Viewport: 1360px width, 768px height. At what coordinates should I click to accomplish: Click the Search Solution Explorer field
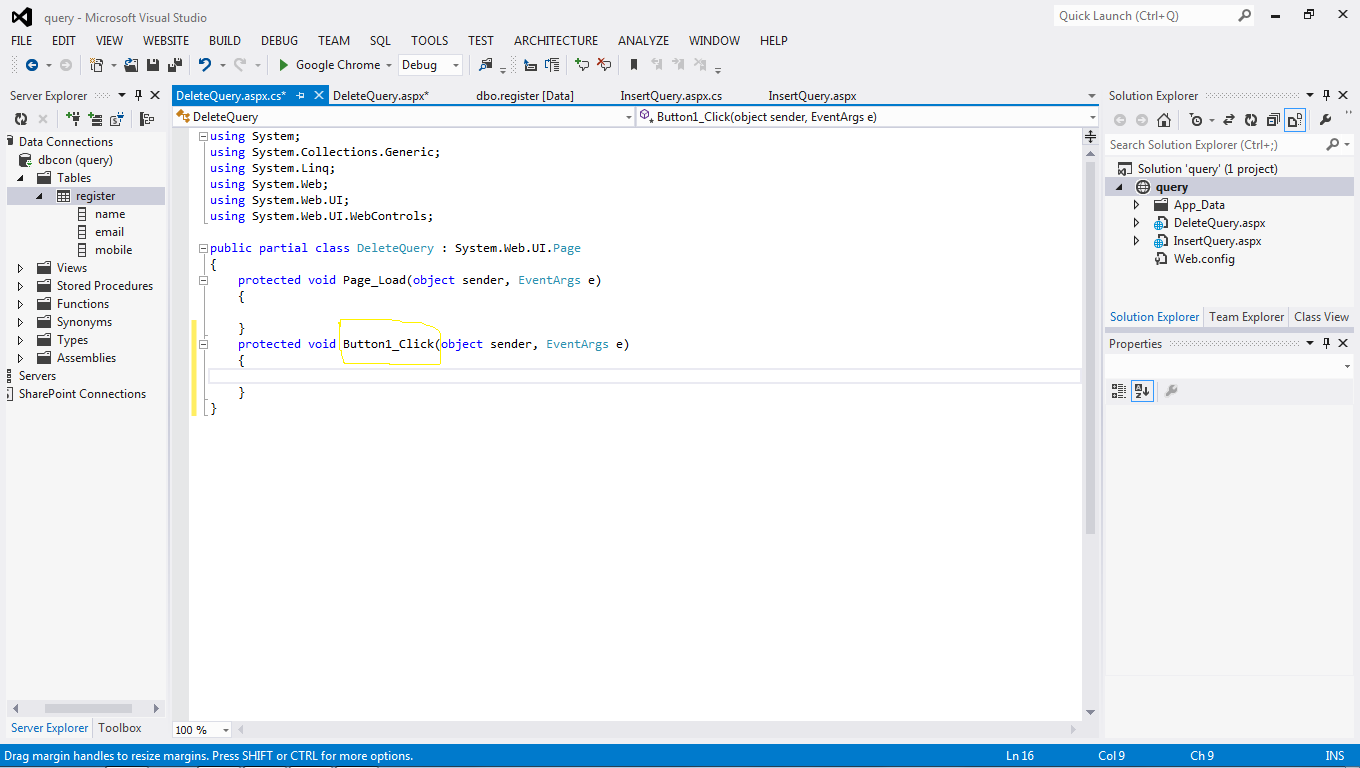1216,145
